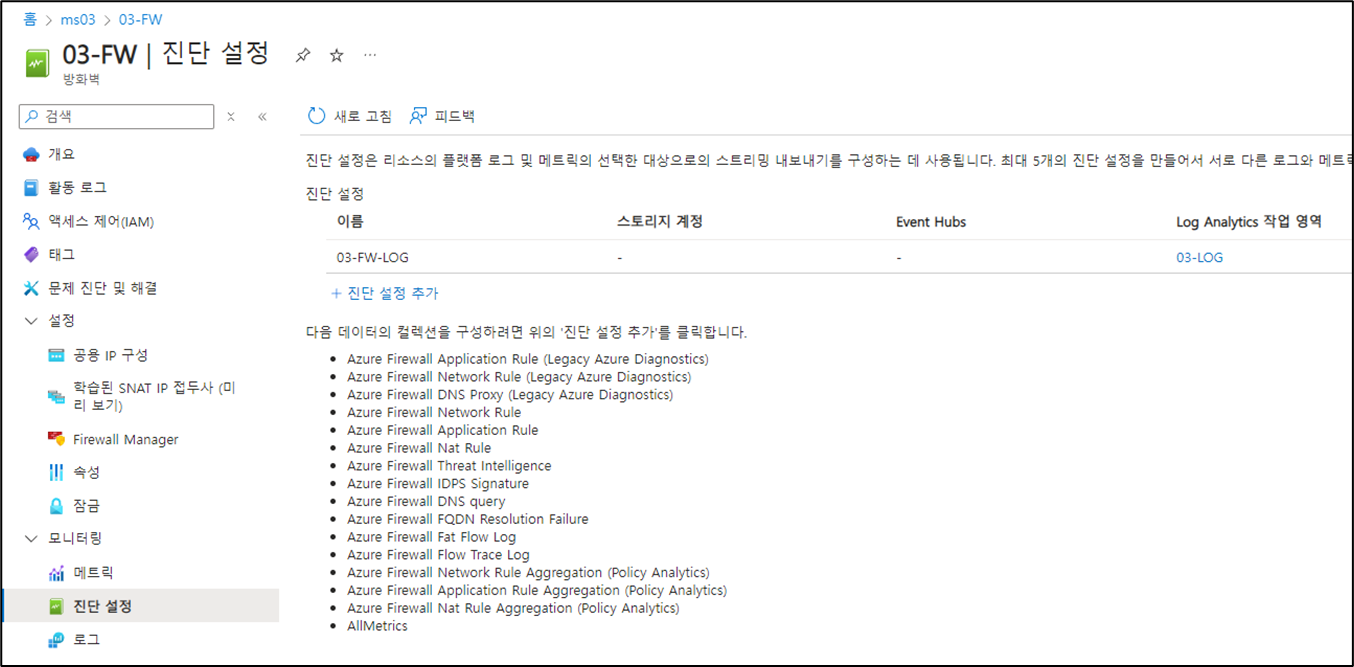Open 03-LOG workspace link

1199,257
